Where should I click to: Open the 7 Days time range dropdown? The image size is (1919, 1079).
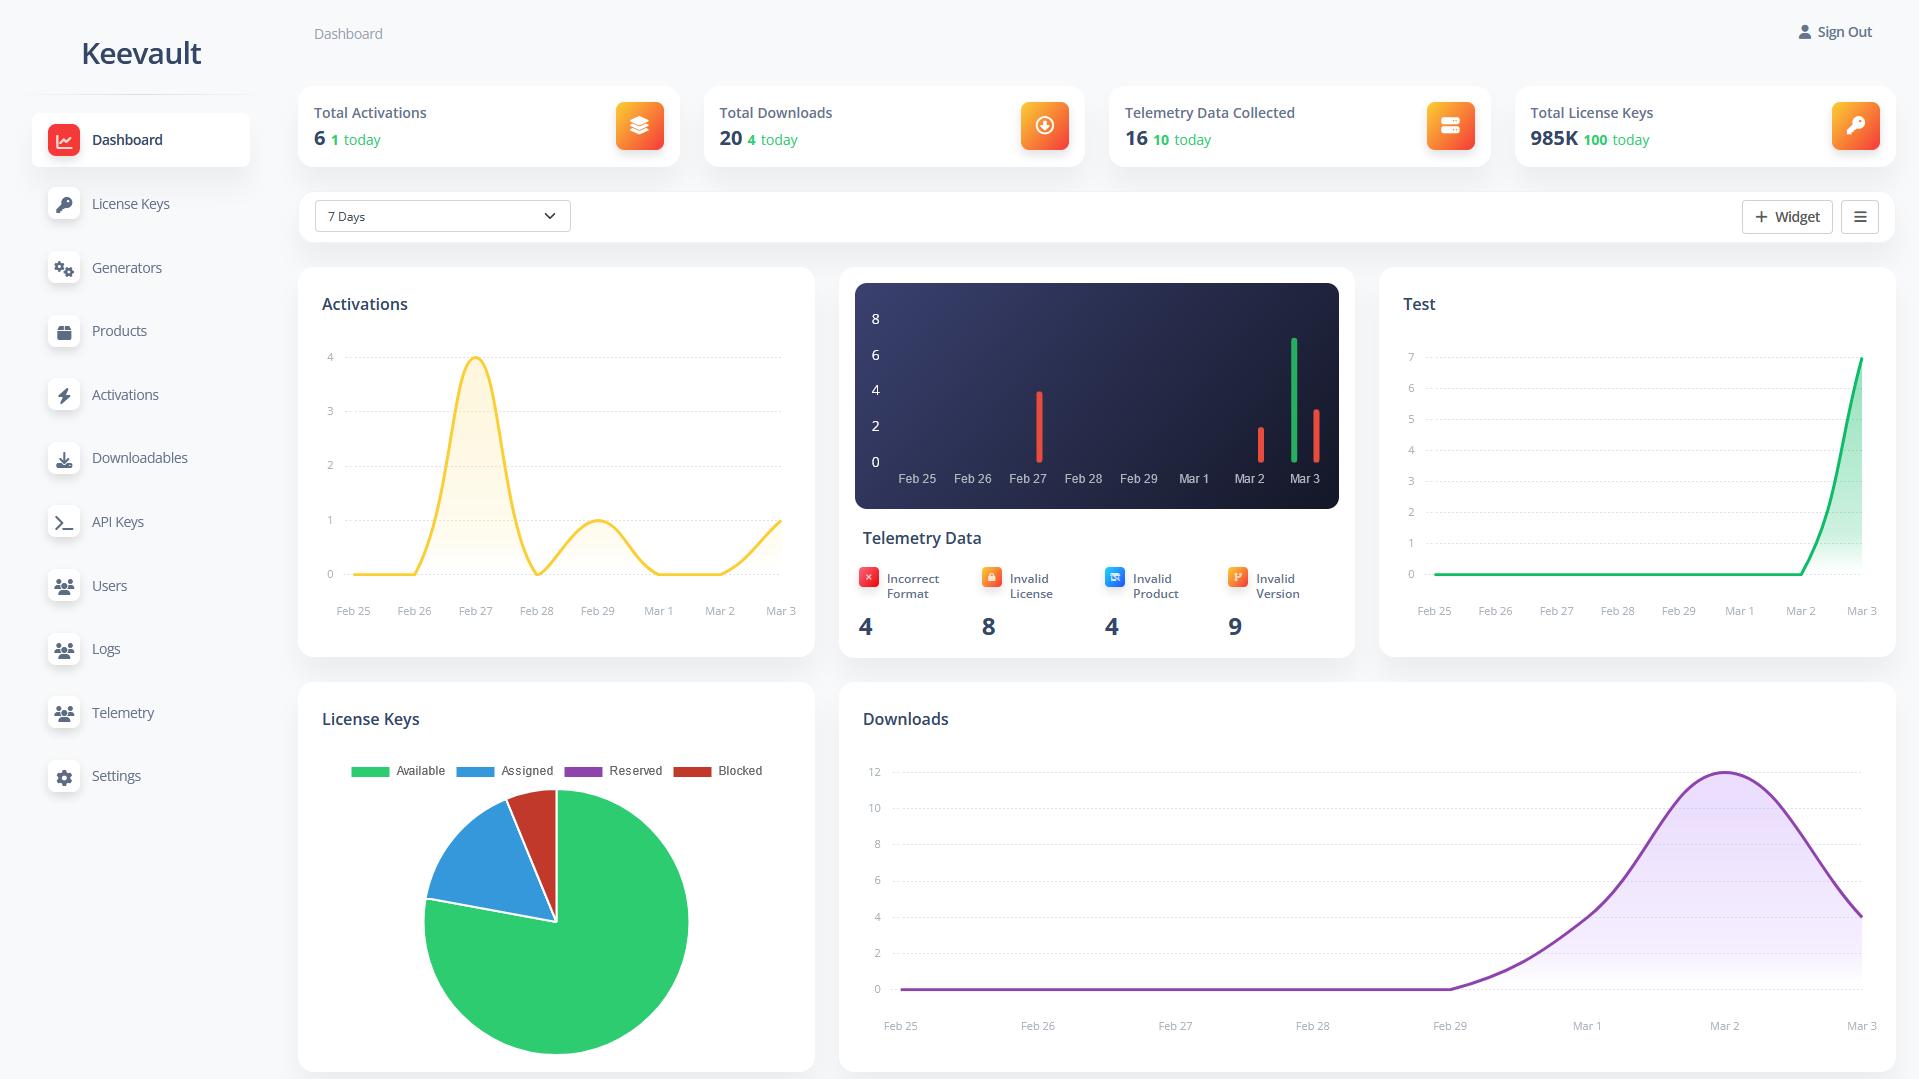pyautogui.click(x=443, y=216)
